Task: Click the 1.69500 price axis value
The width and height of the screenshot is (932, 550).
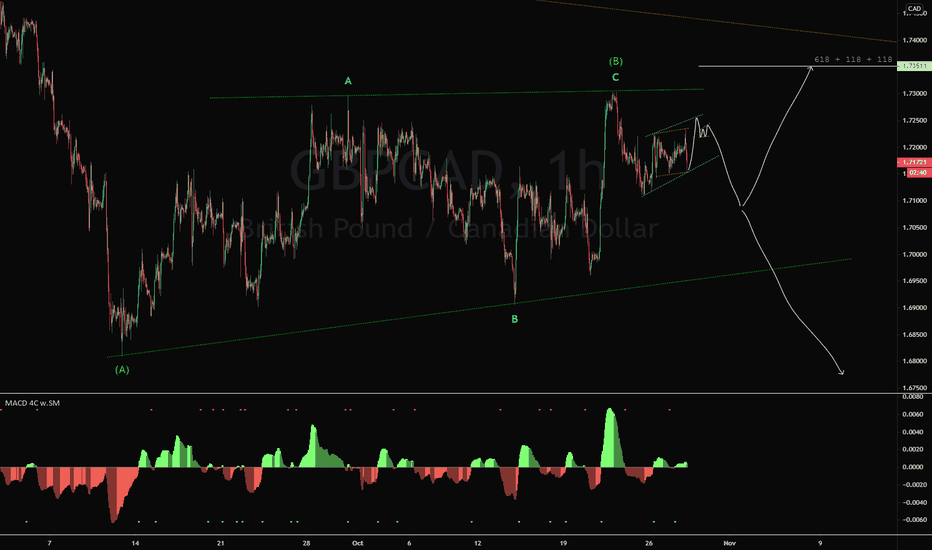Action: point(915,281)
